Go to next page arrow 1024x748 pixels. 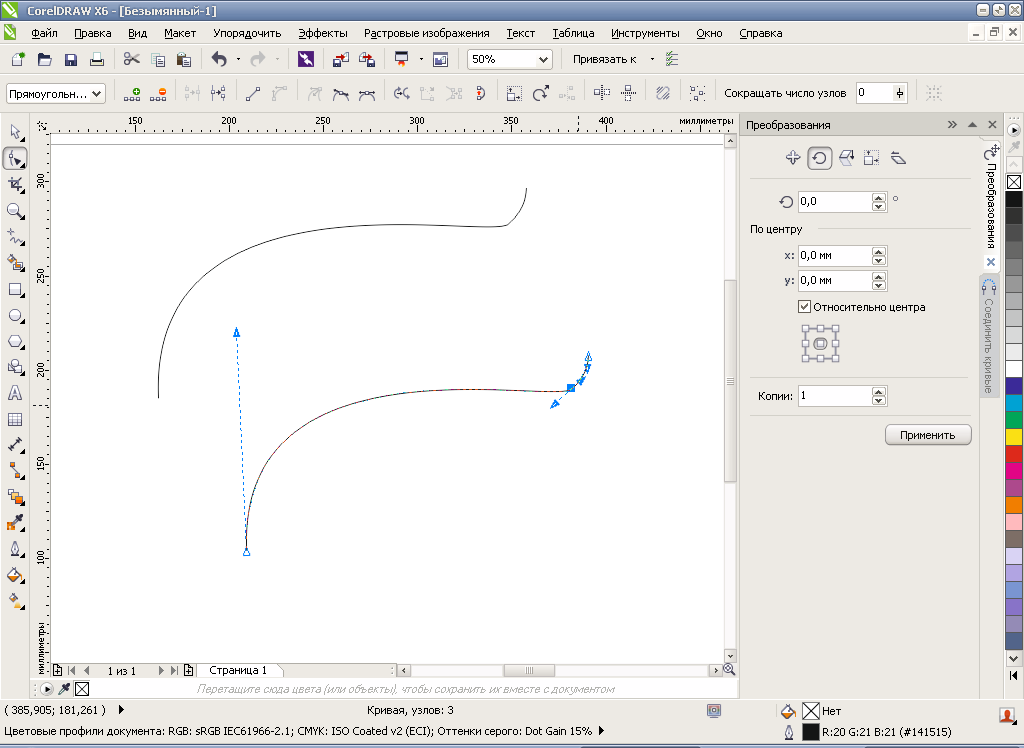tap(161, 670)
